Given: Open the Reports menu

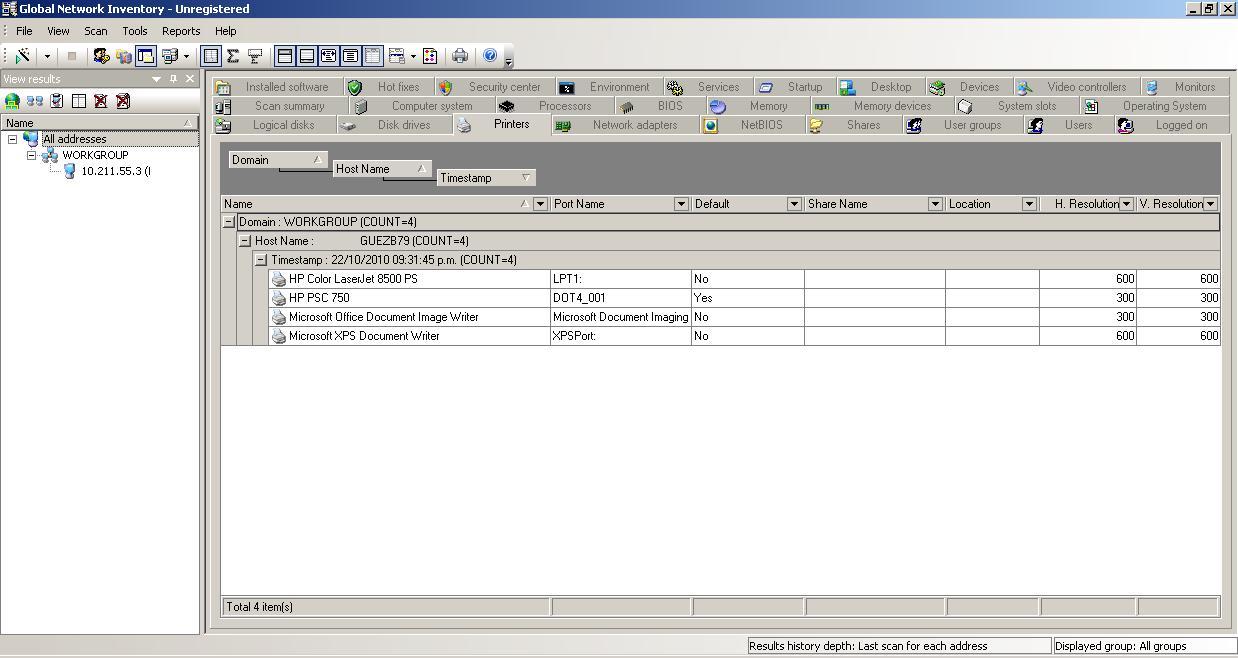Looking at the screenshot, I should click(x=180, y=31).
